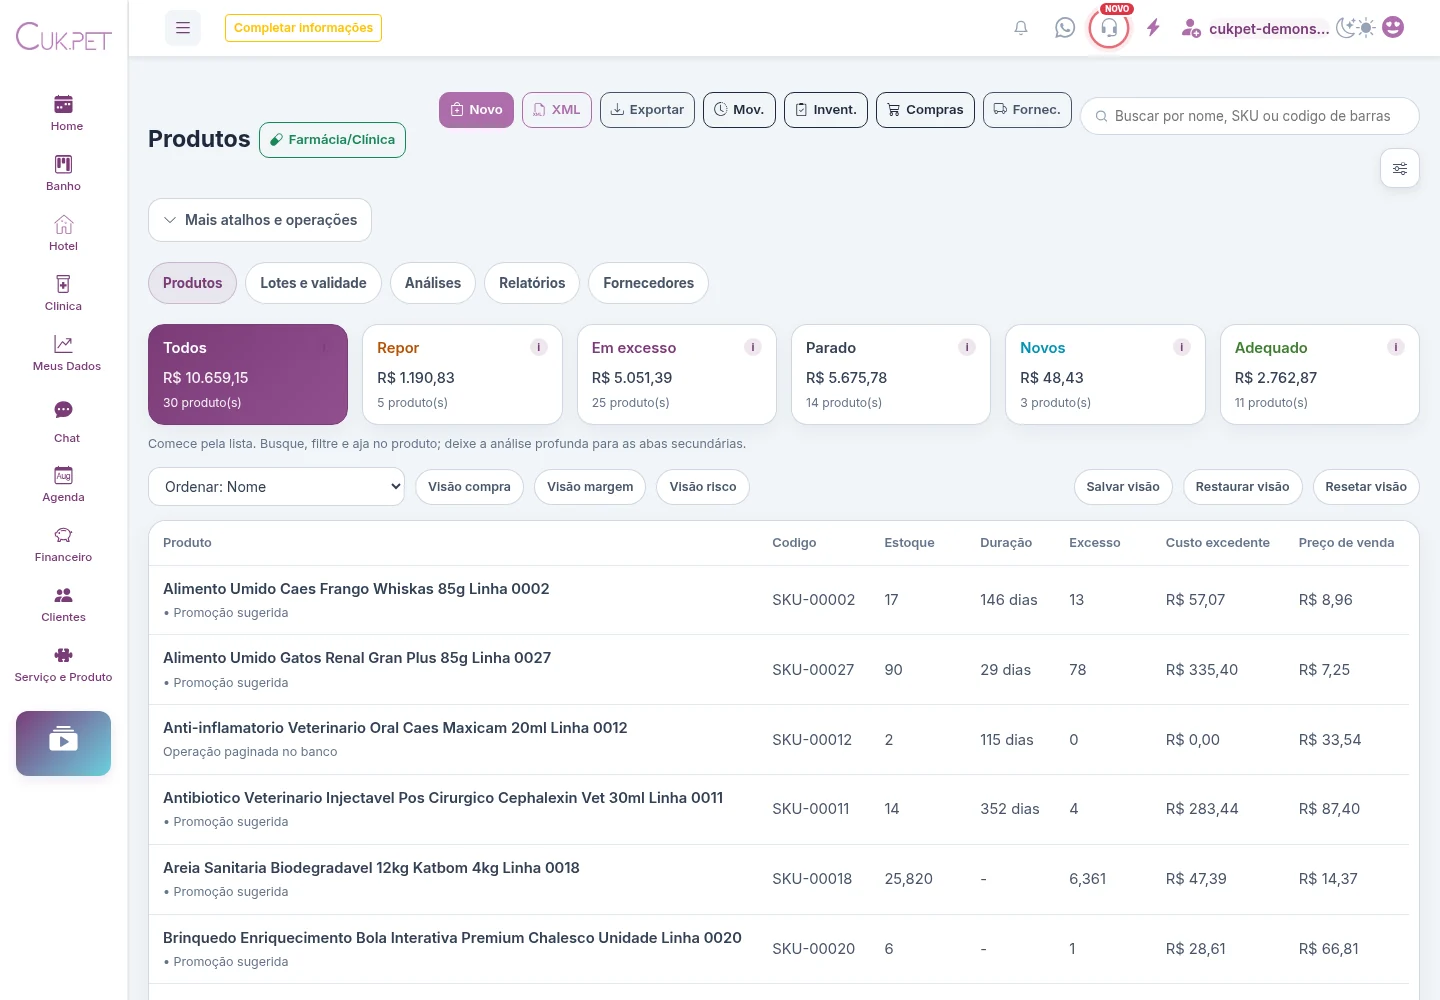
Task: Switch to the Análises tab
Action: [433, 283]
